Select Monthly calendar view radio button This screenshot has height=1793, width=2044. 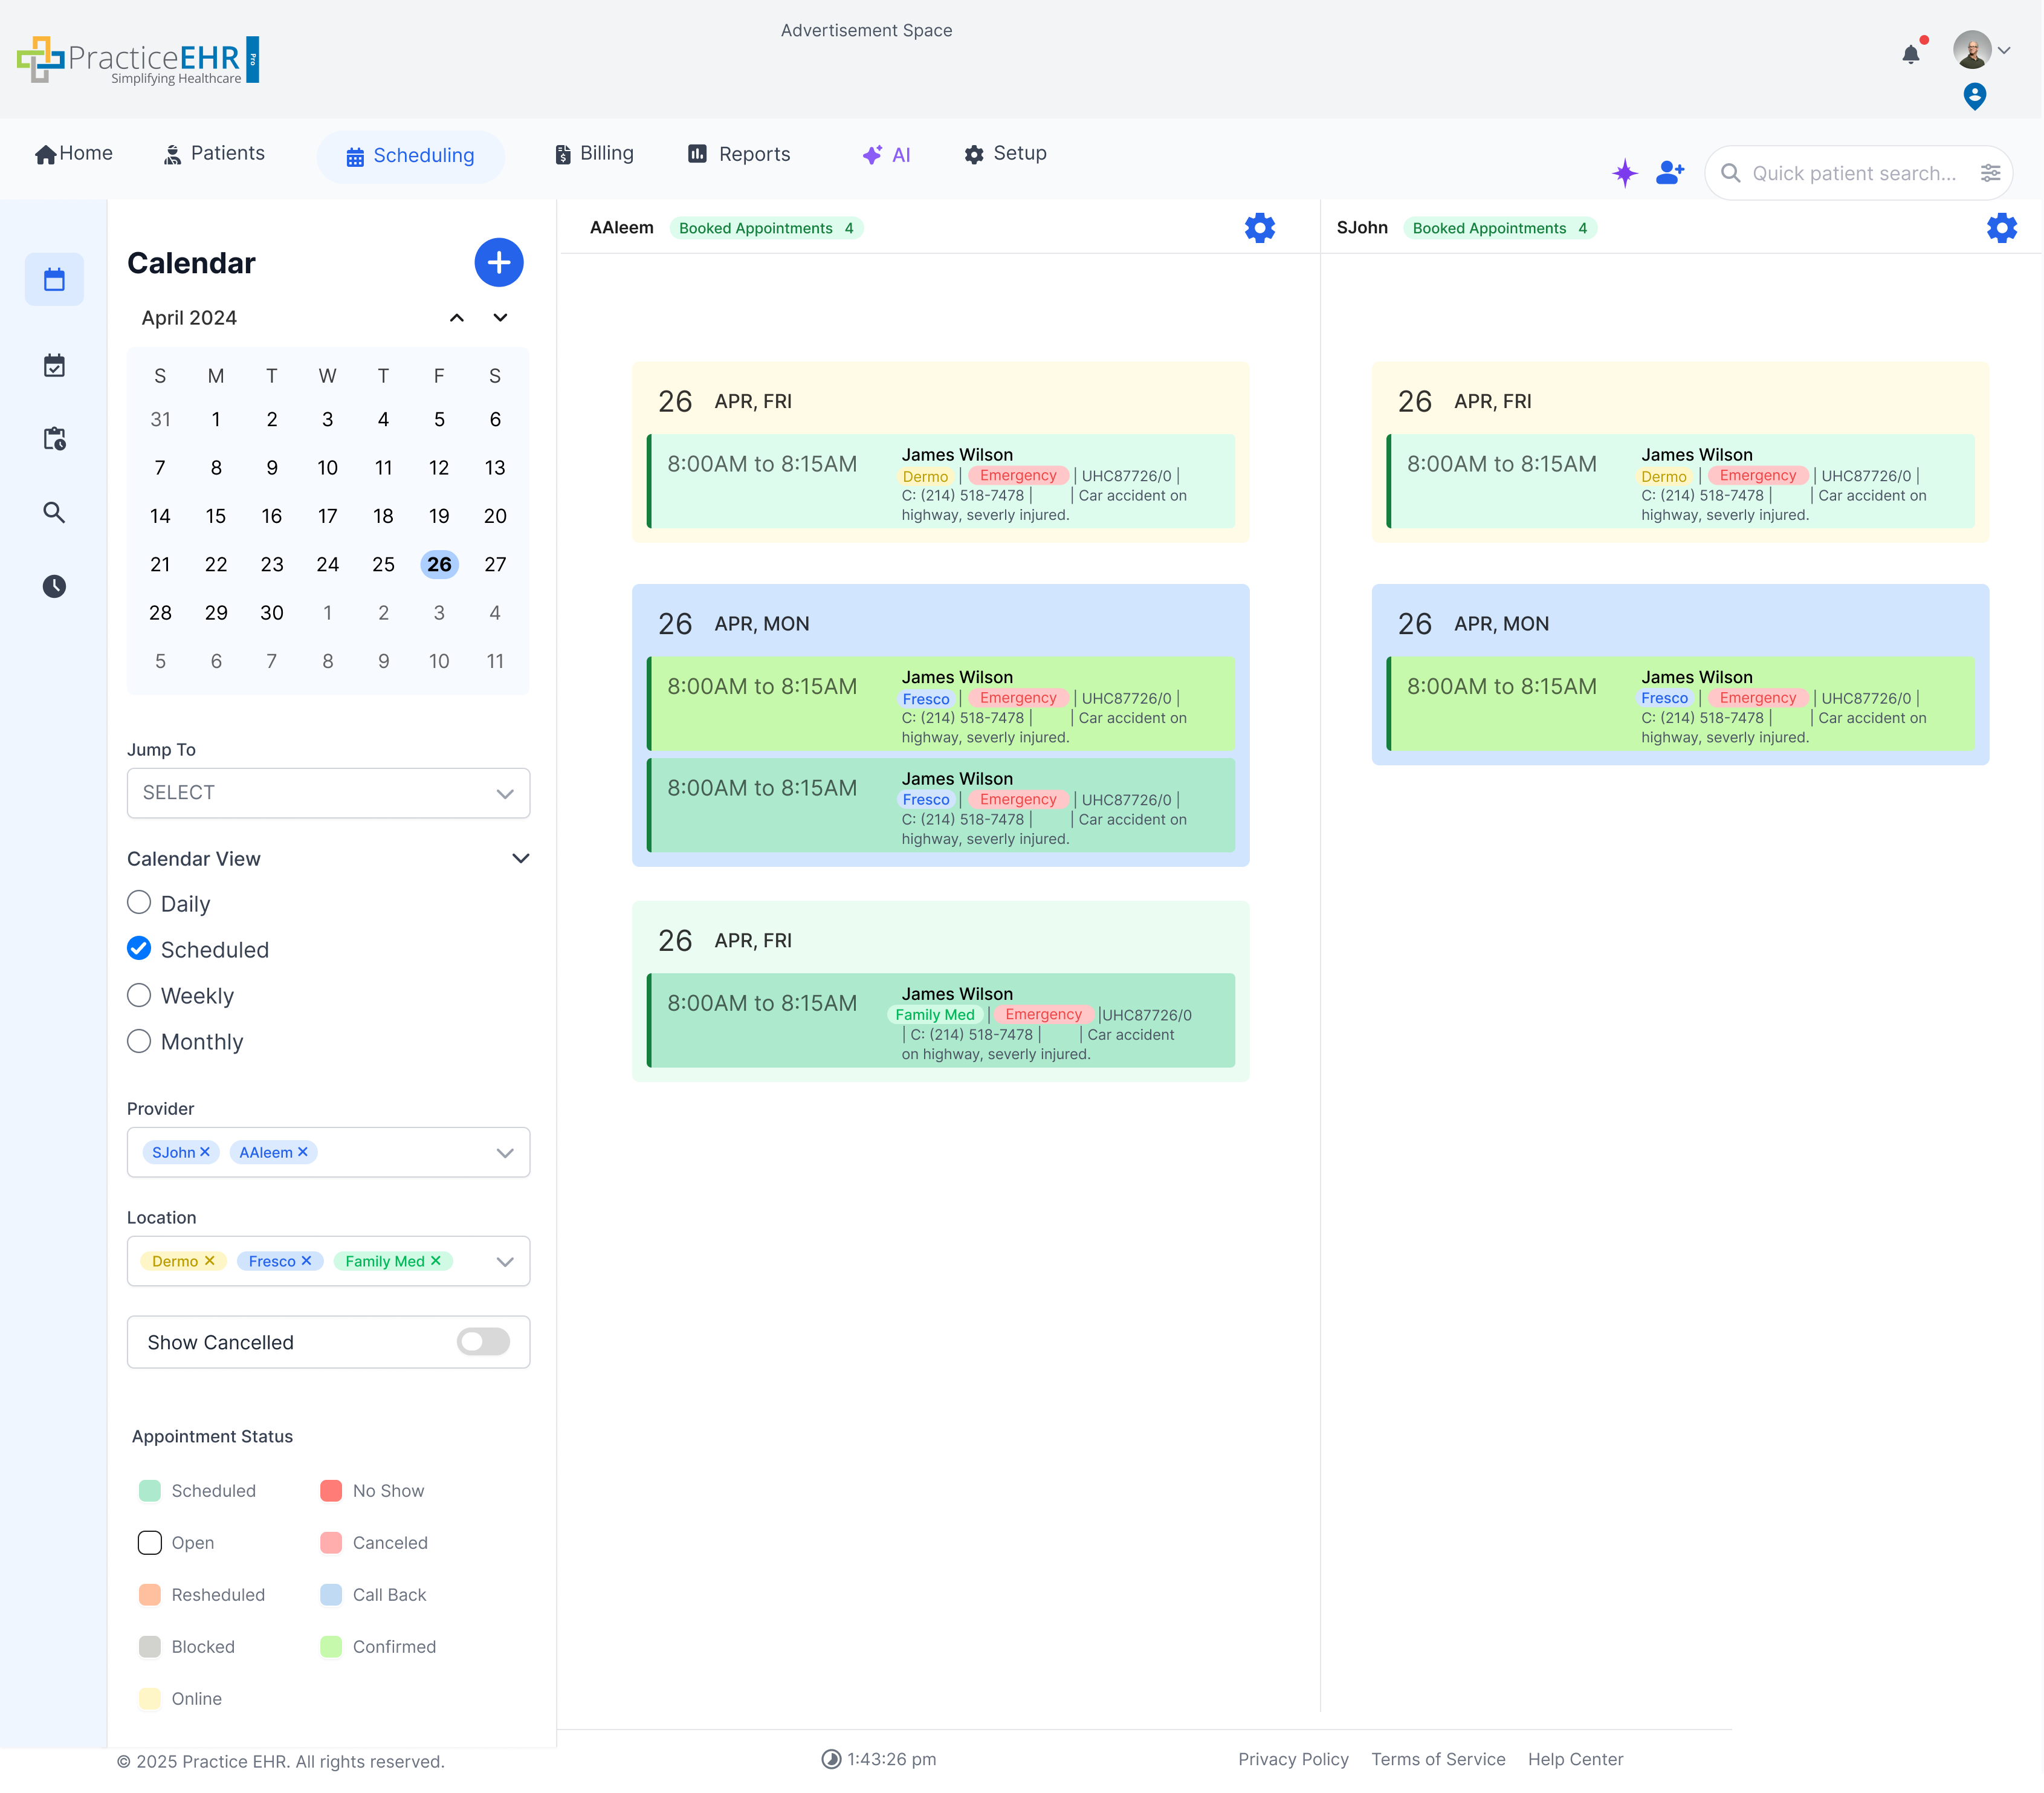pos(138,1041)
